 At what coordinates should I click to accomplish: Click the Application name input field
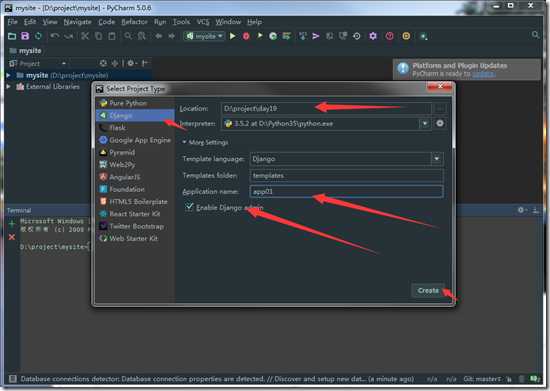coord(347,191)
